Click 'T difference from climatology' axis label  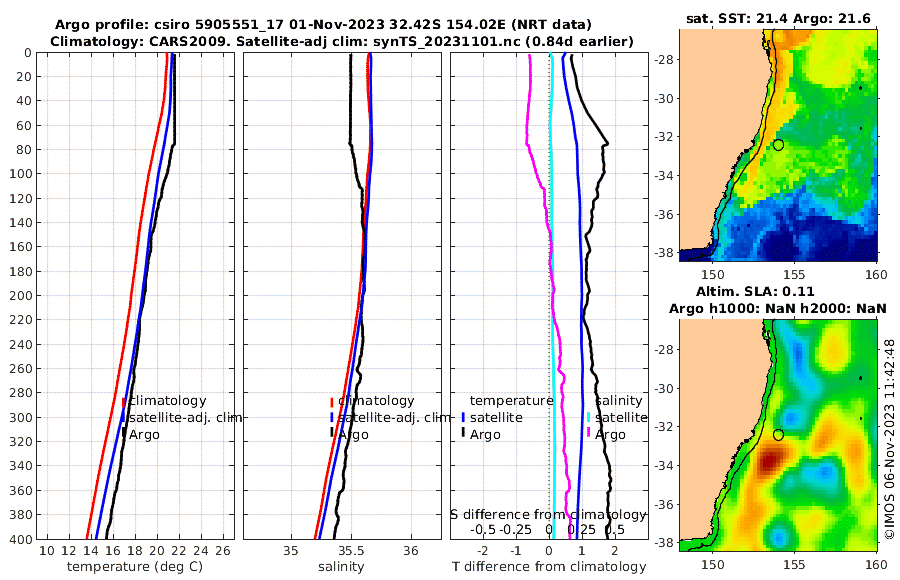point(549,567)
